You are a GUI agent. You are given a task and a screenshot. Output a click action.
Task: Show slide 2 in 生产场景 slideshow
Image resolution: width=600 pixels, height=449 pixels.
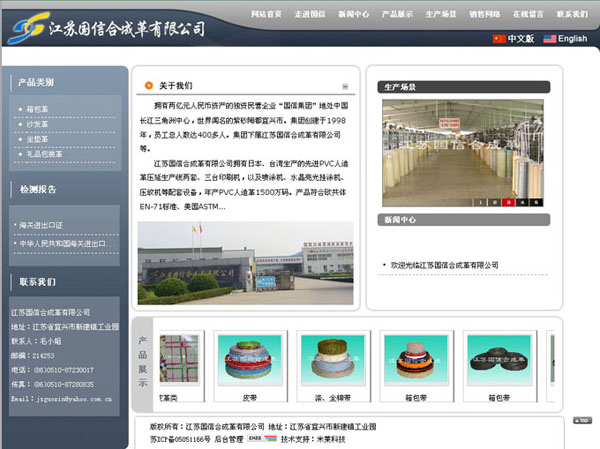click(494, 202)
